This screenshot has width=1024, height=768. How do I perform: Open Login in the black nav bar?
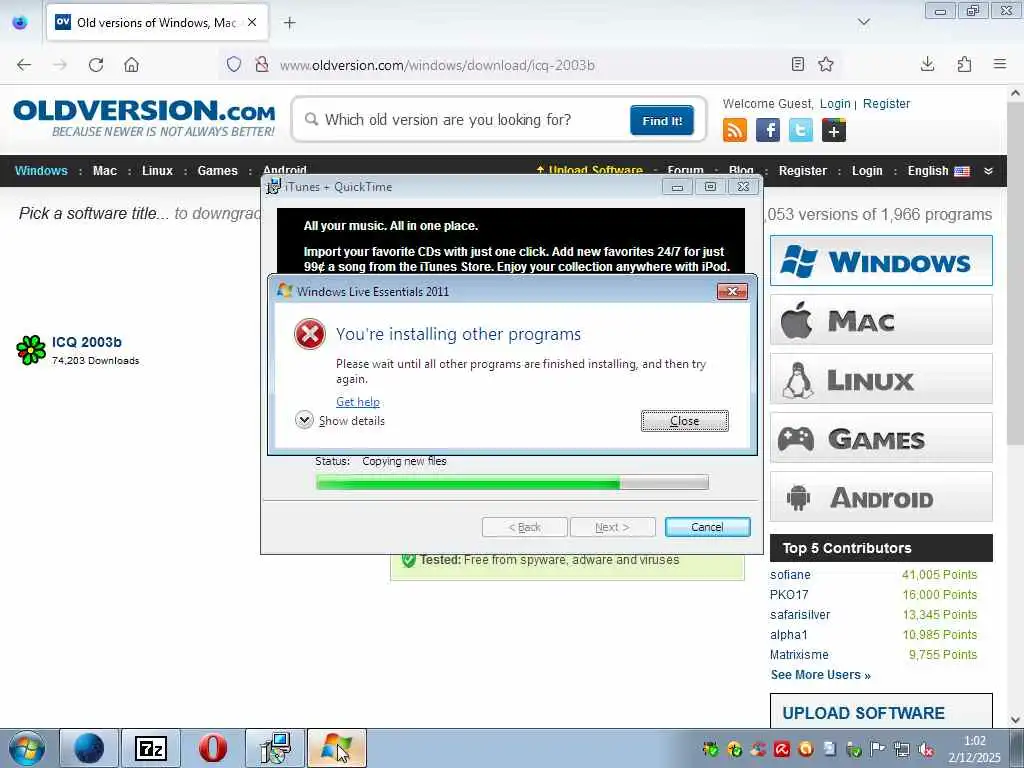coord(867,171)
